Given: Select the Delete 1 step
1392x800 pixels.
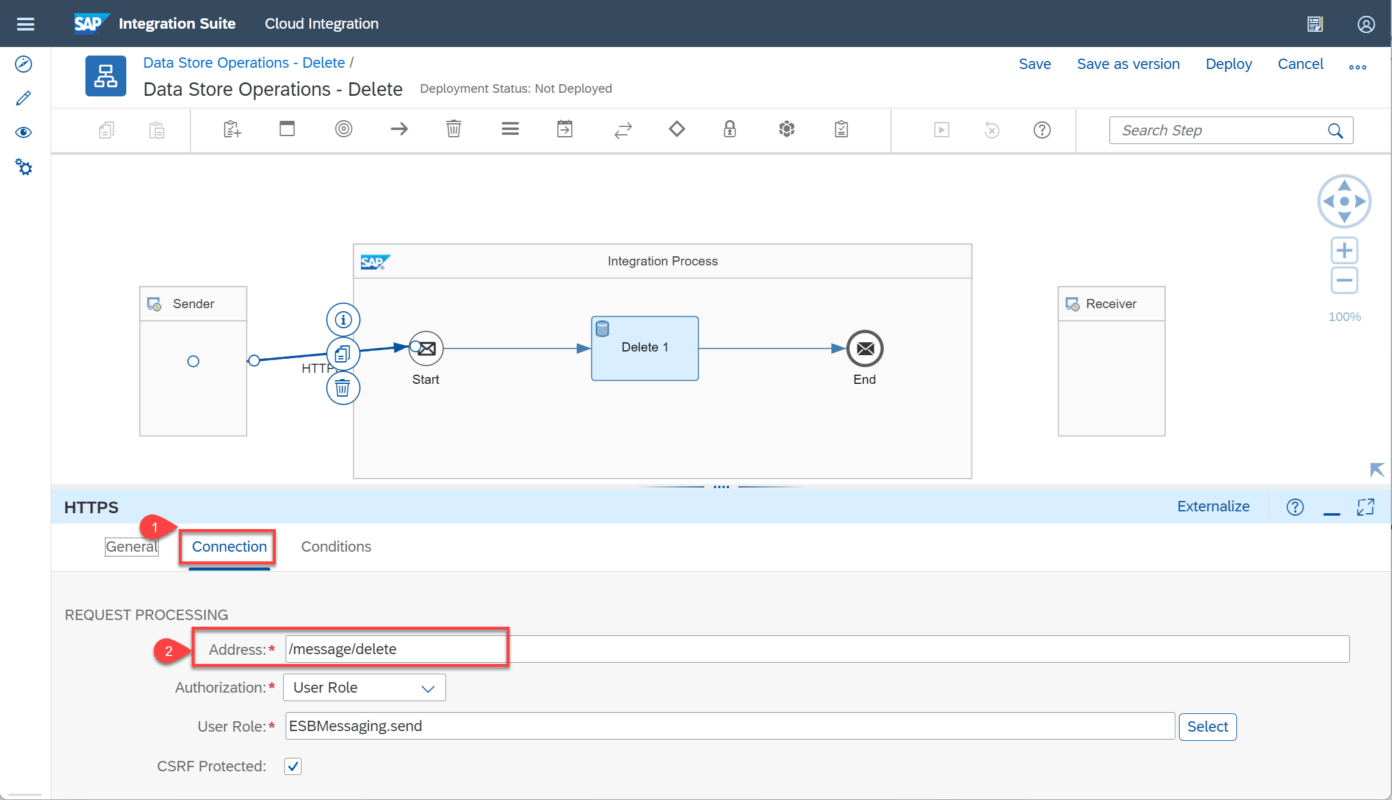Looking at the screenshot, I should pyautogui.click(x=645, y=348).
